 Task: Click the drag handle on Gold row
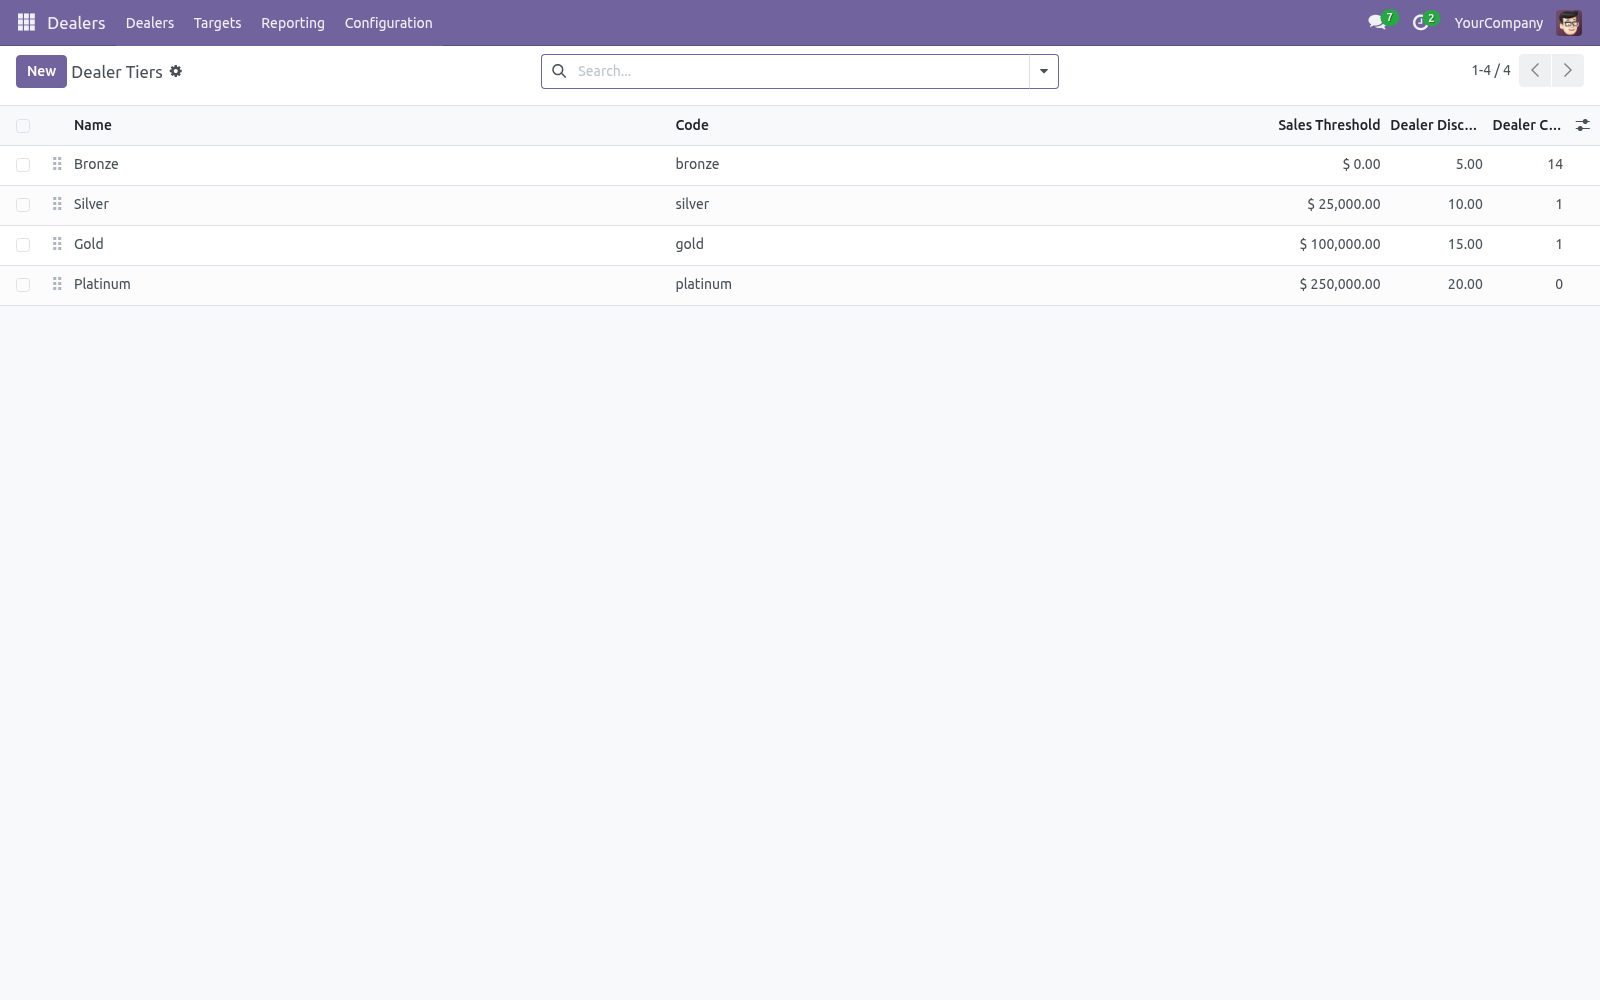[57, 244]
